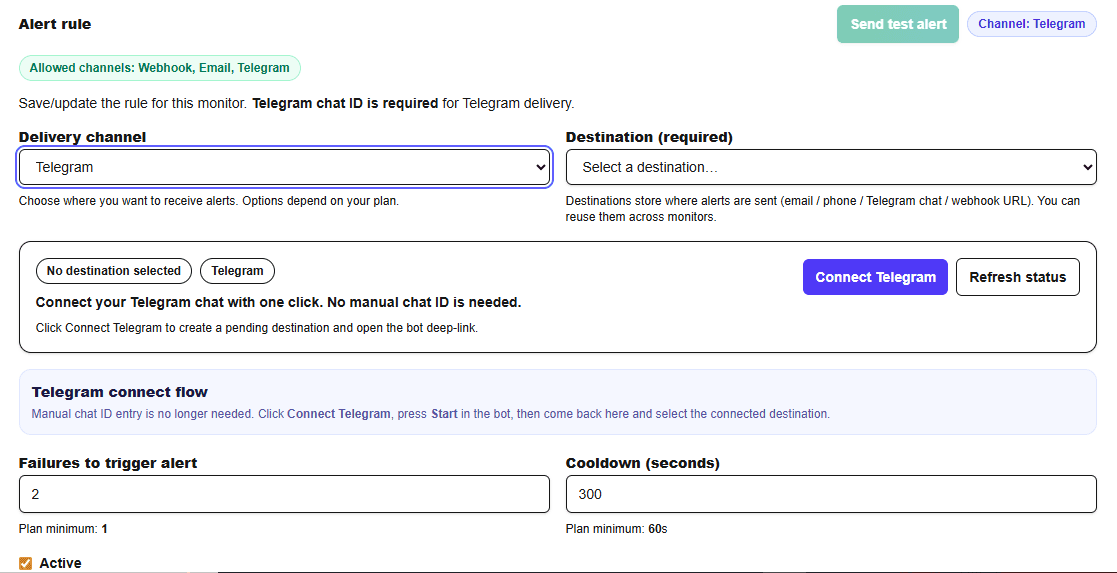Click the 'Manual chat ID entry is no longer needed' text
This screenshot has height=573, width=1117.
[x=431, y=413]
